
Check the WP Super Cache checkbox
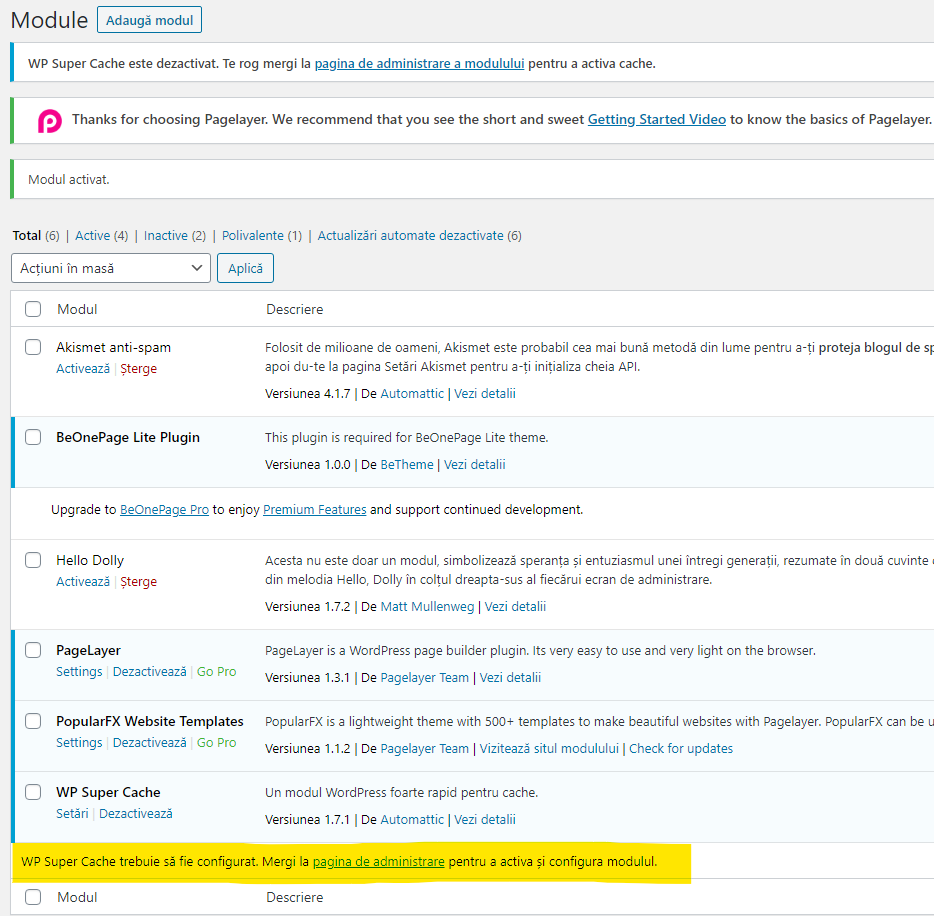(x=33, y=792)
